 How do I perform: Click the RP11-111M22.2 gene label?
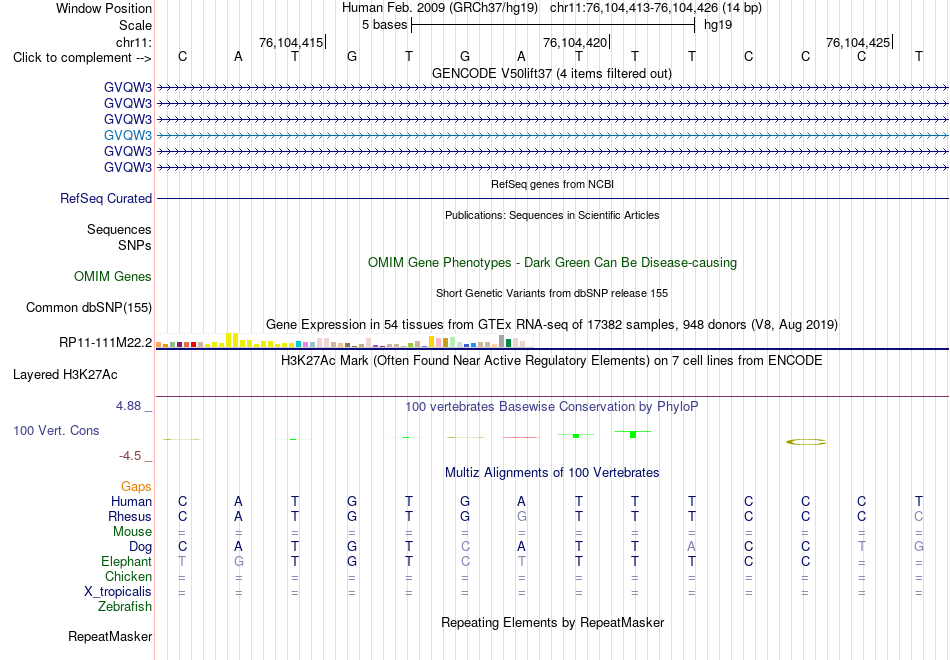pos(105,342)
